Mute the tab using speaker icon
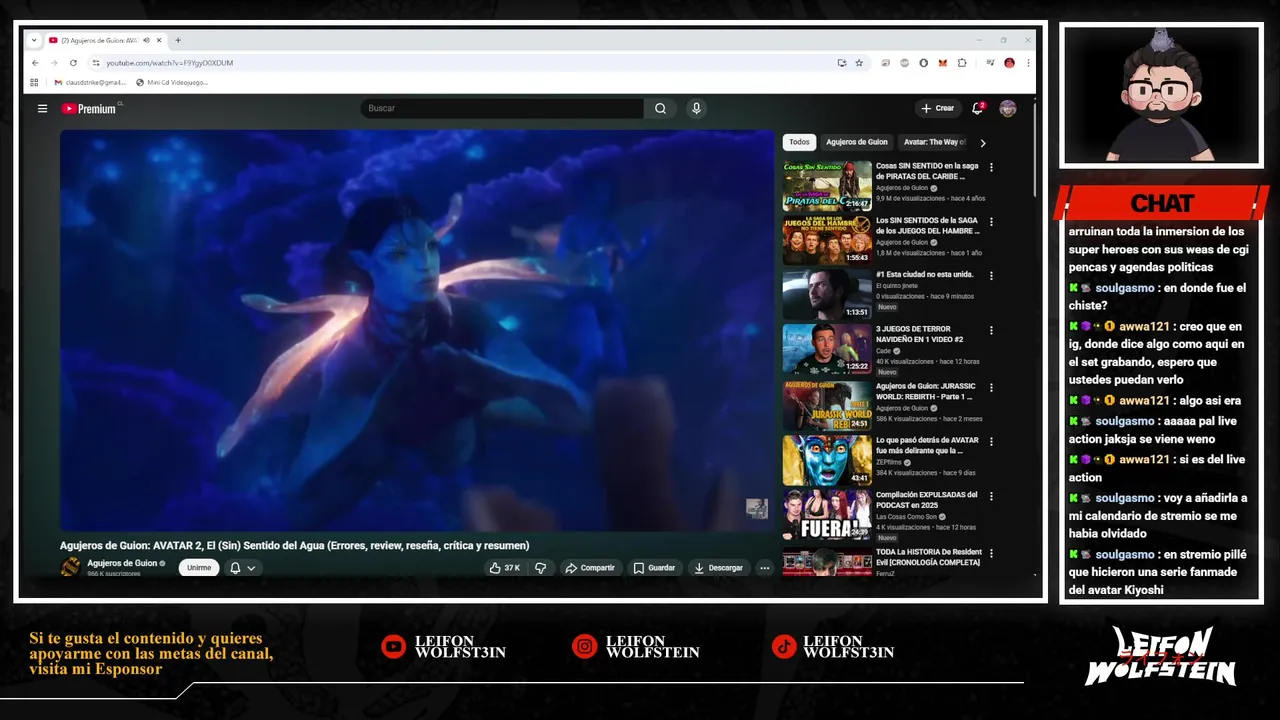1280x720 pixels. pos(146,40)
